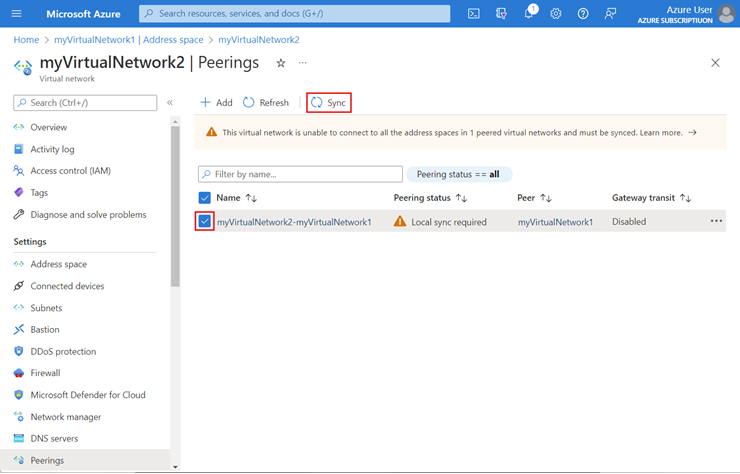Open portal settings gear
This screenshot has height=474, width=740.
(x=555, y=14)
